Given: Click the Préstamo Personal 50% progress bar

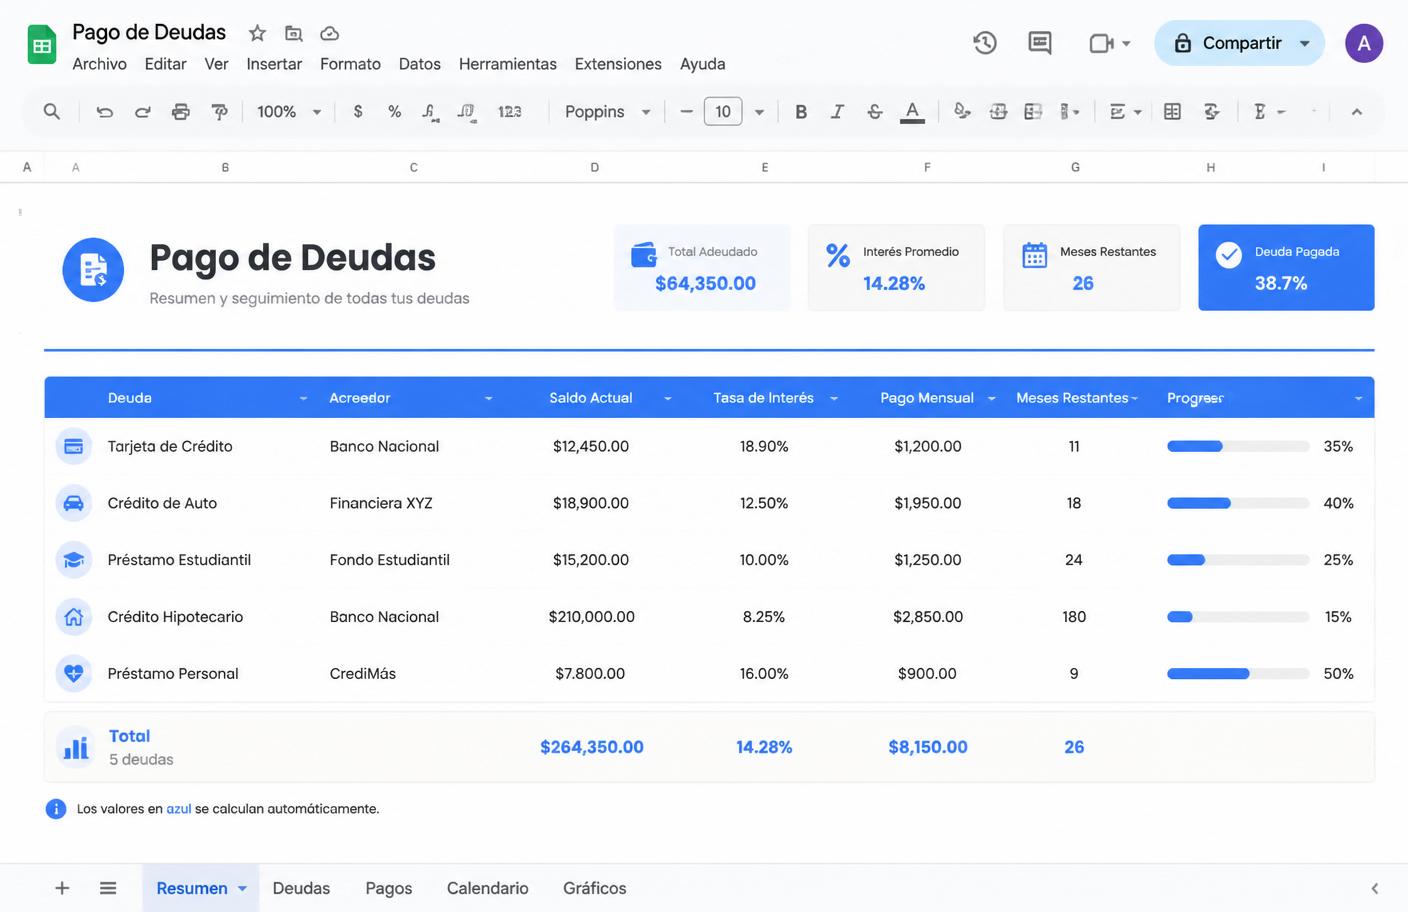Looking at the screenshot, I should [x=1238, y=674].
